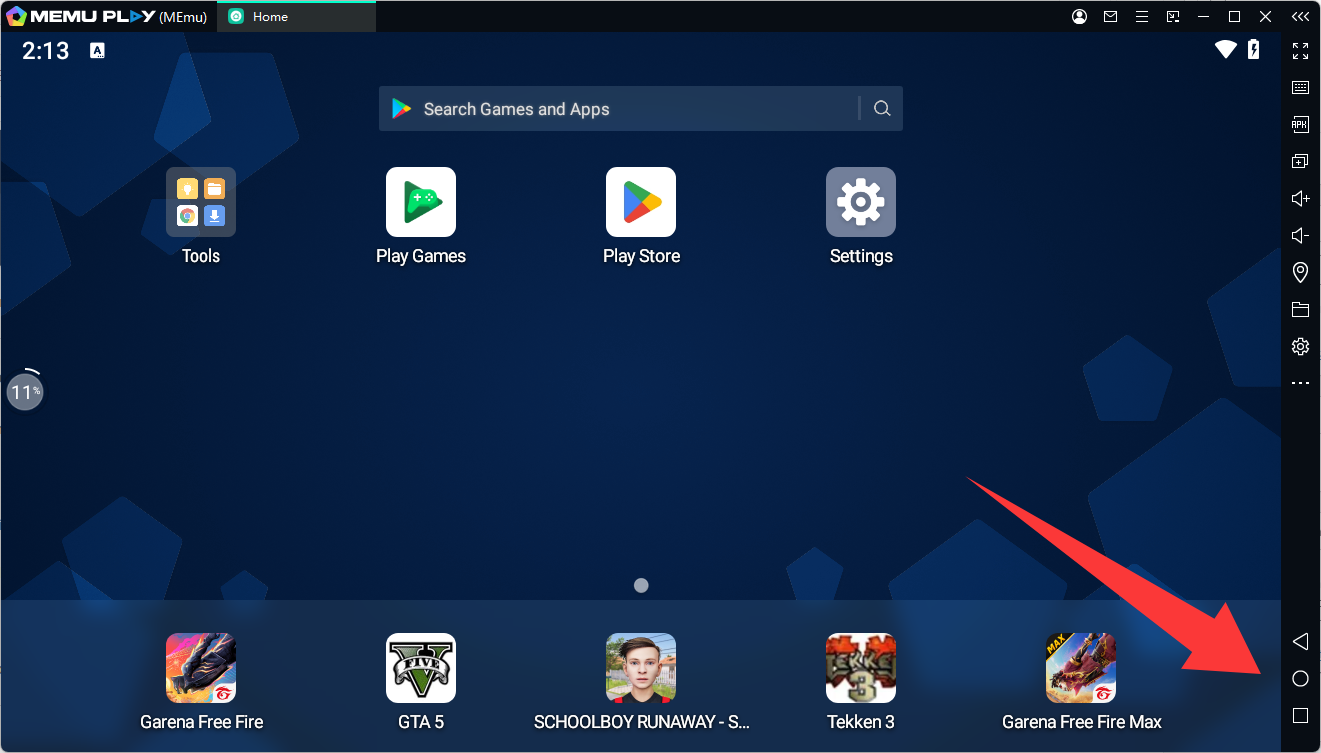1321x753 pixels.
Task: Open SCHOOLBOY RUNAWAY game
Action: (x=641, y=668)
